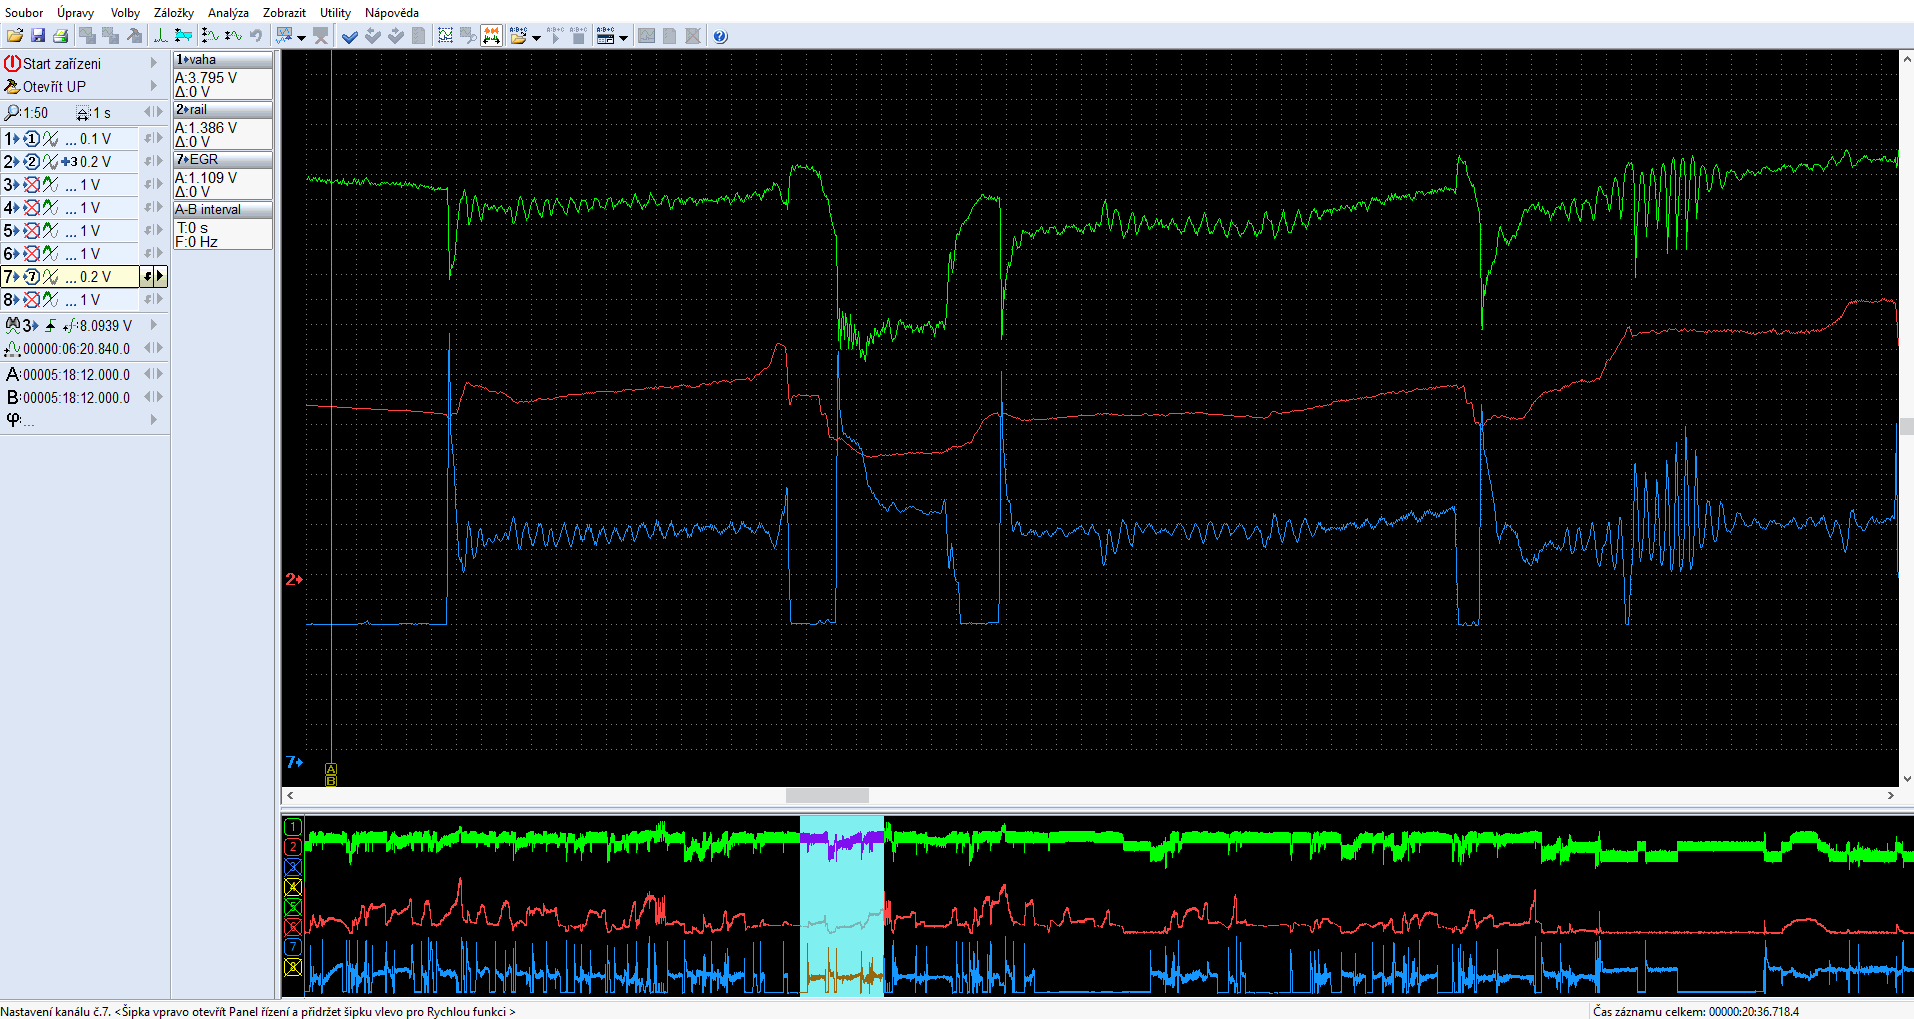Image resolution: width=1914 pixels, height=1019 pixels.
Task: Click the printer icon in toolbar
Action: coord(60,36)
